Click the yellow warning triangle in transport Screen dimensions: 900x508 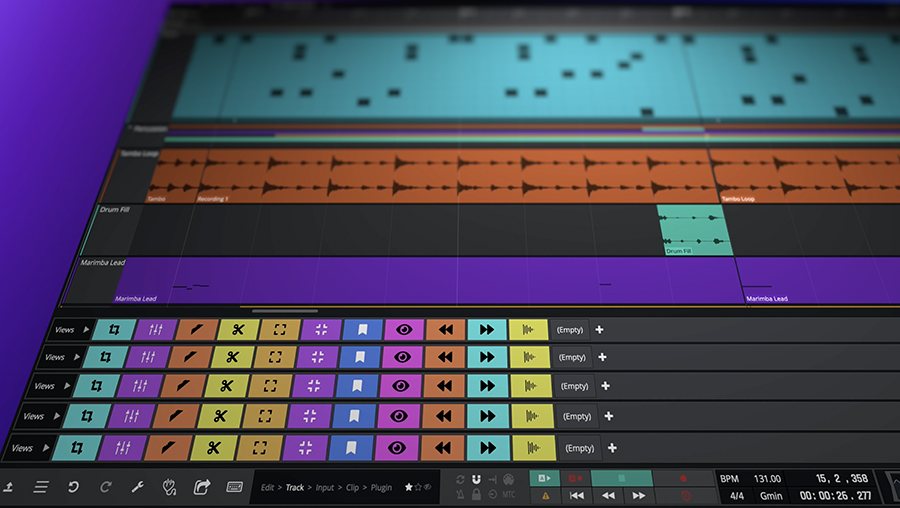pos(545,496)
